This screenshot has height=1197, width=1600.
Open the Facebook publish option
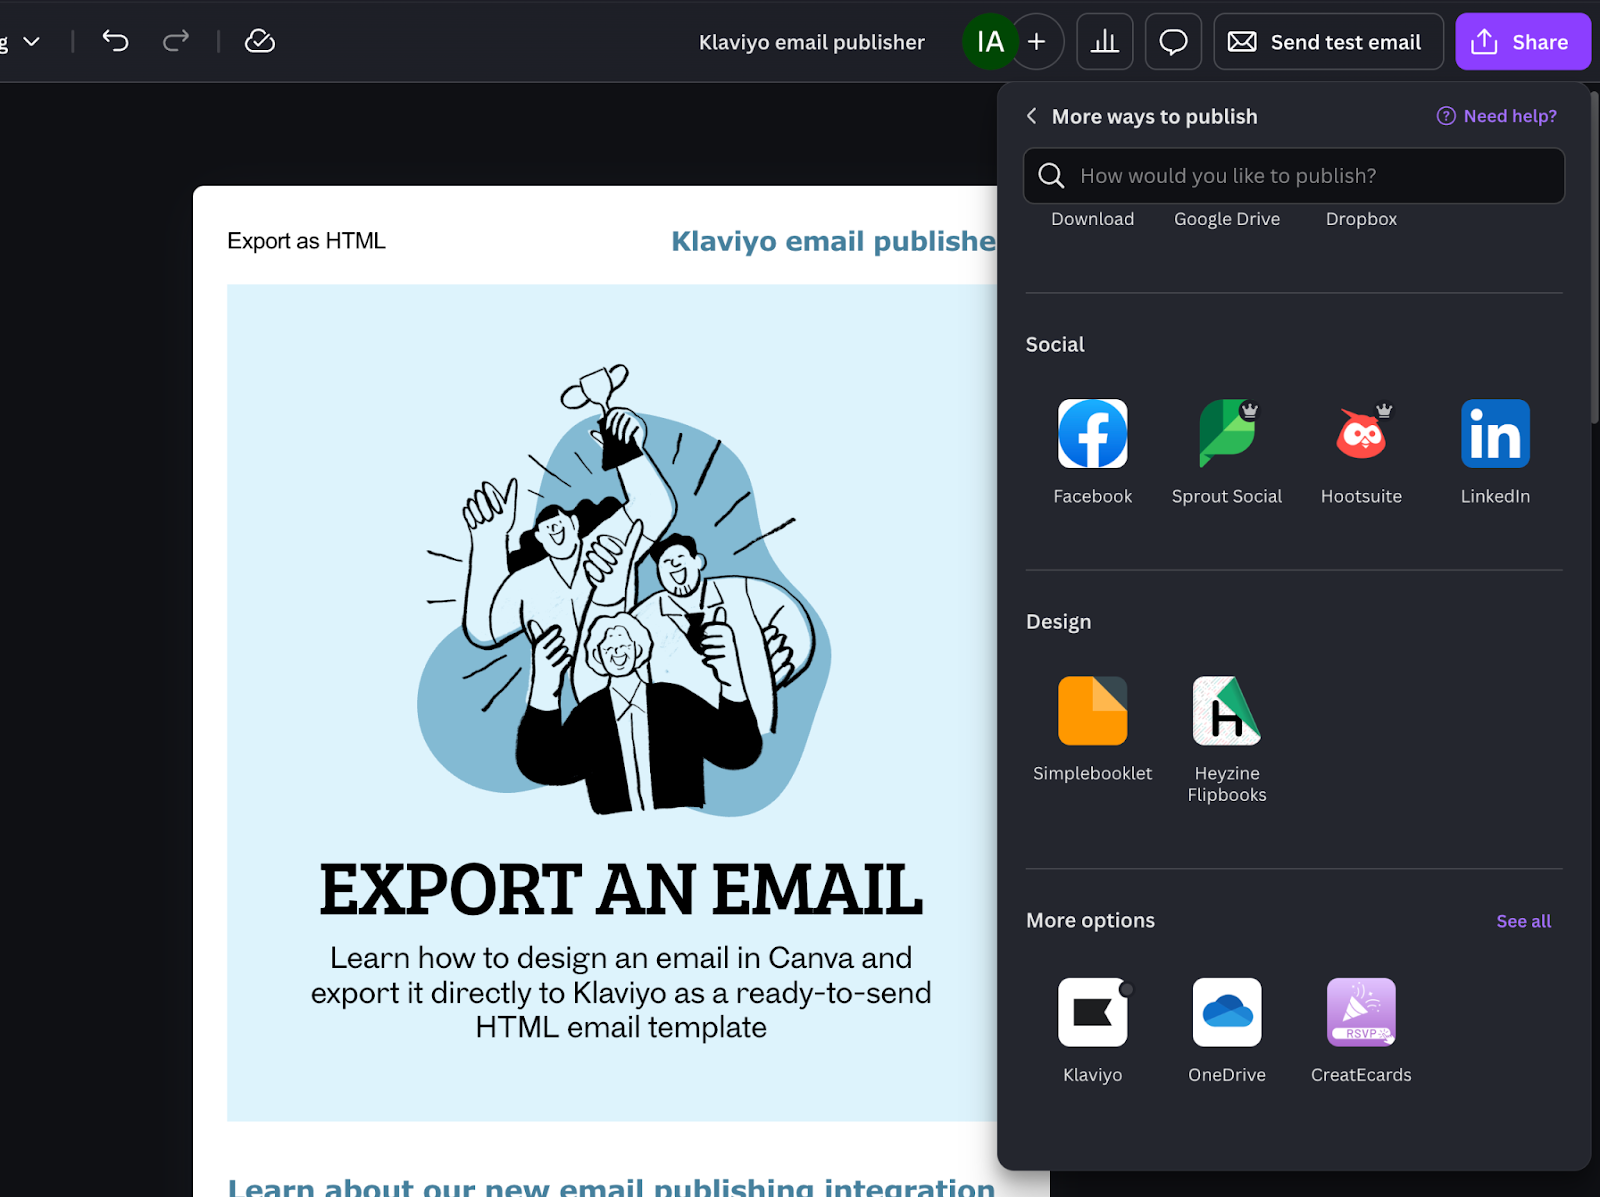(1092, 434)
